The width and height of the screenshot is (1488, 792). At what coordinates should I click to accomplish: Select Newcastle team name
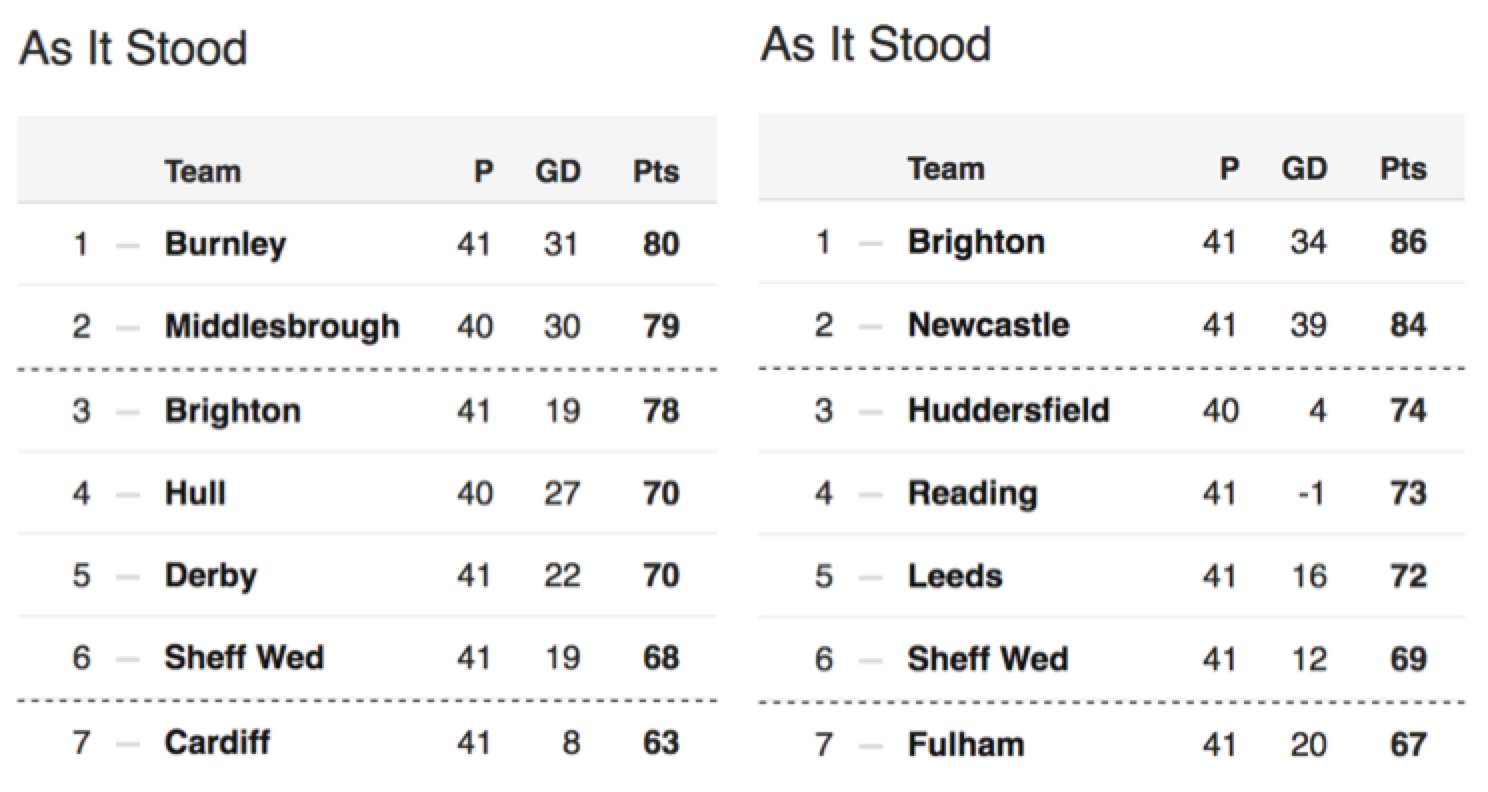coord(988,325)
